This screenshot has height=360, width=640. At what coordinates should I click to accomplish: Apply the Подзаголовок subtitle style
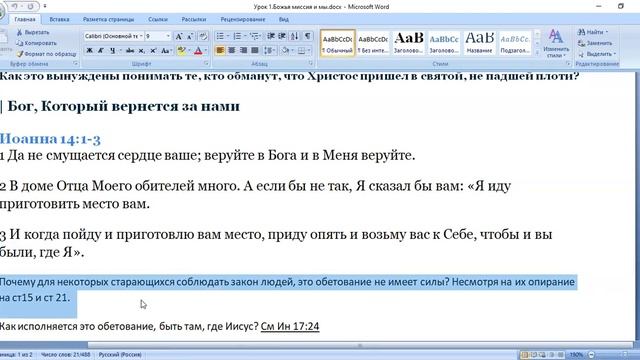click(x=515, y=43)
